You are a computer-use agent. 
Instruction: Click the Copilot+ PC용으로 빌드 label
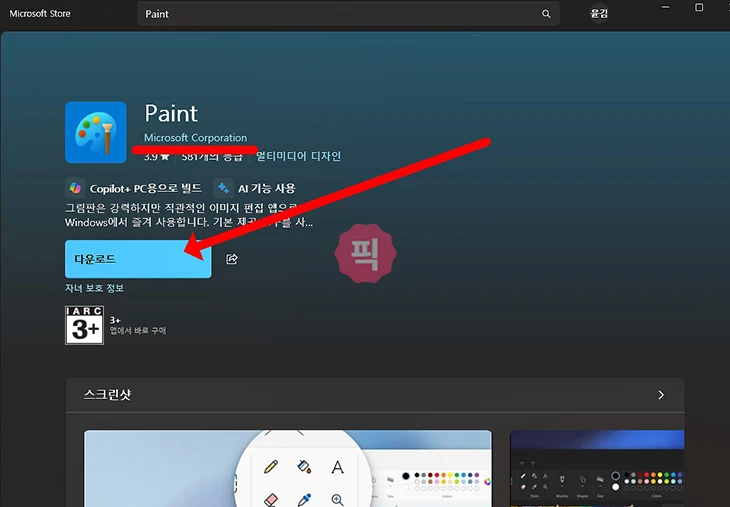[146, 189]
